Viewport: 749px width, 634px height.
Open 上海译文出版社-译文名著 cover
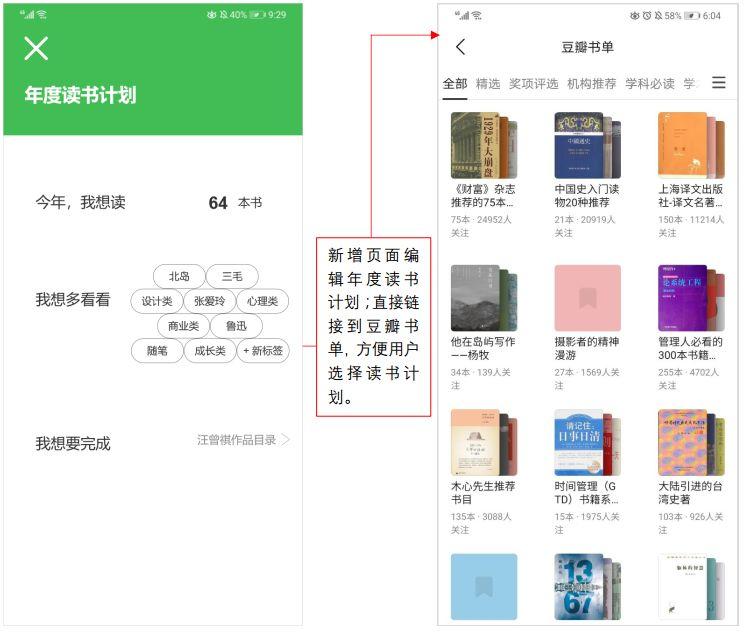tap(691, 146)
